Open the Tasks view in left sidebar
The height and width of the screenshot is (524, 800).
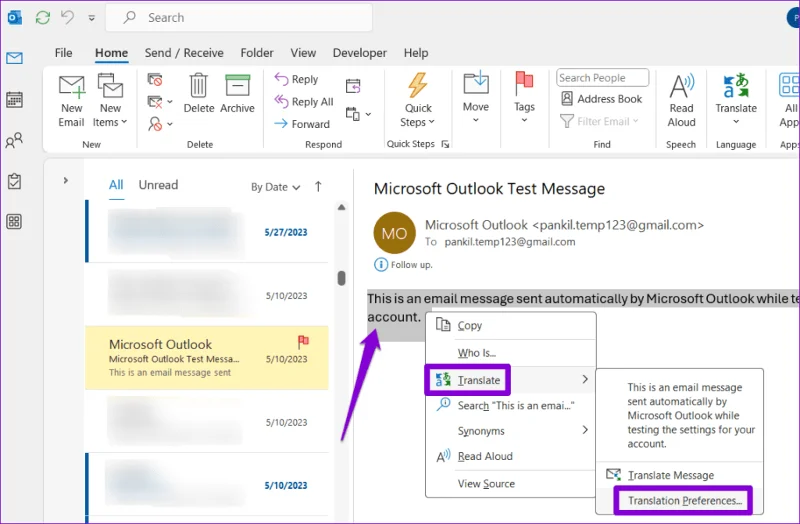[14, 181]
